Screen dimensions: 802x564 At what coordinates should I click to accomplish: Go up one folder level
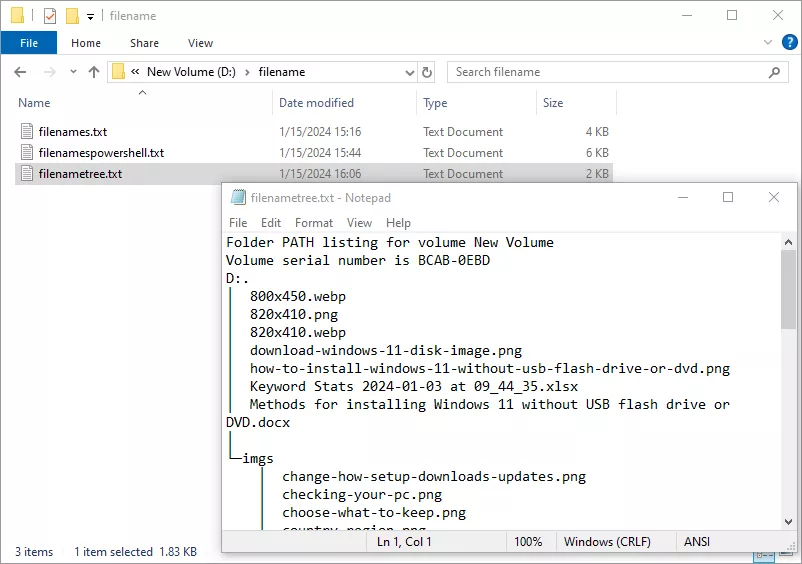coord(94,72)
